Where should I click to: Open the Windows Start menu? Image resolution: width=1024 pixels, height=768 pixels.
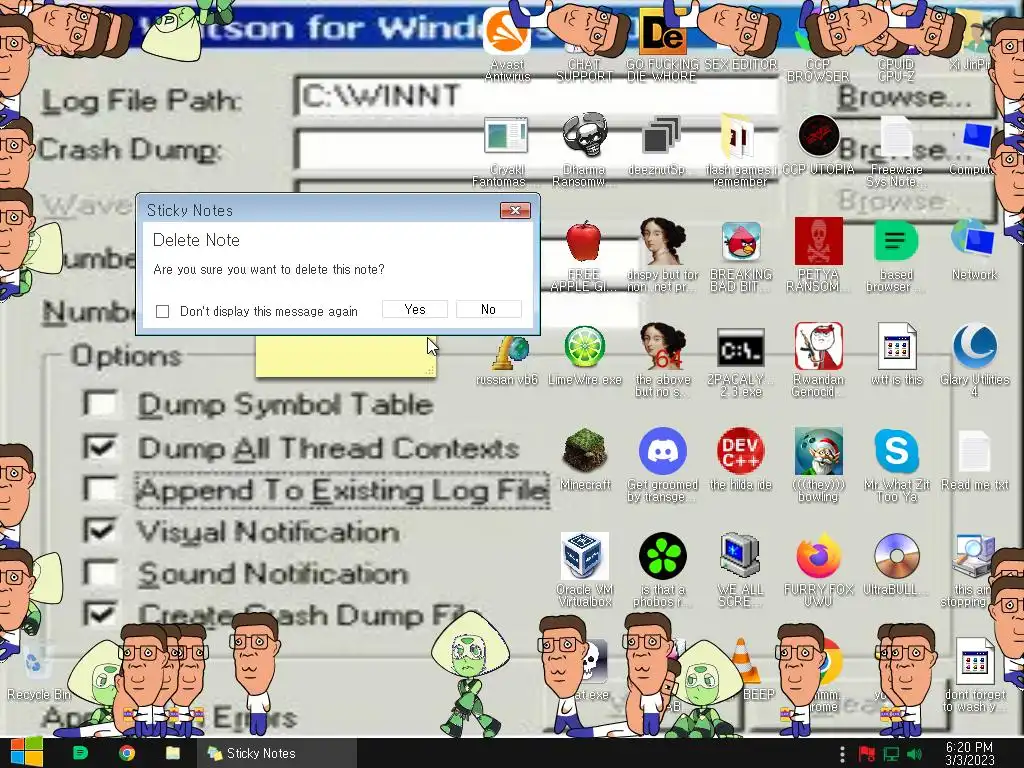click(x=26, y=753)
